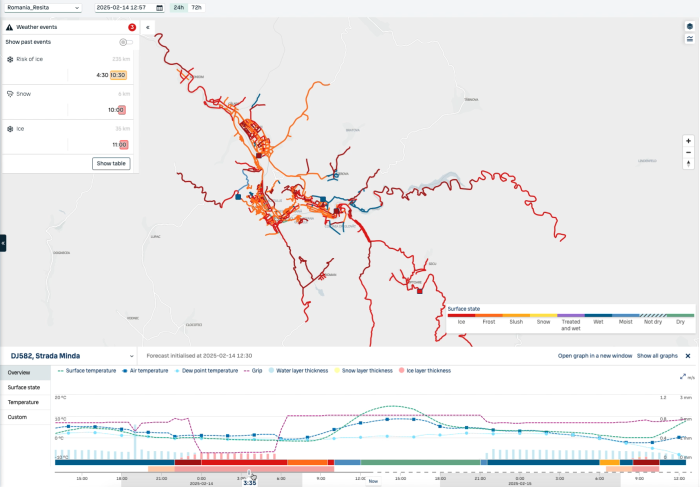Click the 3:35 timeline cursor marker
This screenshot has height=487, width=700.
[250, 478]
